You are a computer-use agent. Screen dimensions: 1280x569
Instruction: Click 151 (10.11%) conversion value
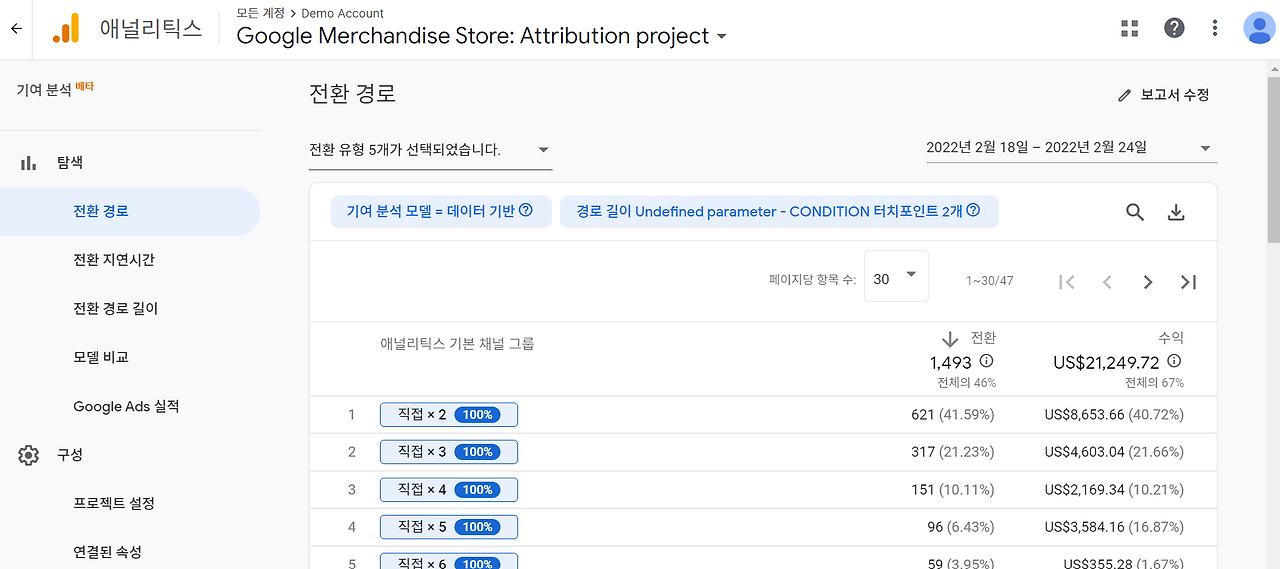pyautogui.click(x=953, y=490)
